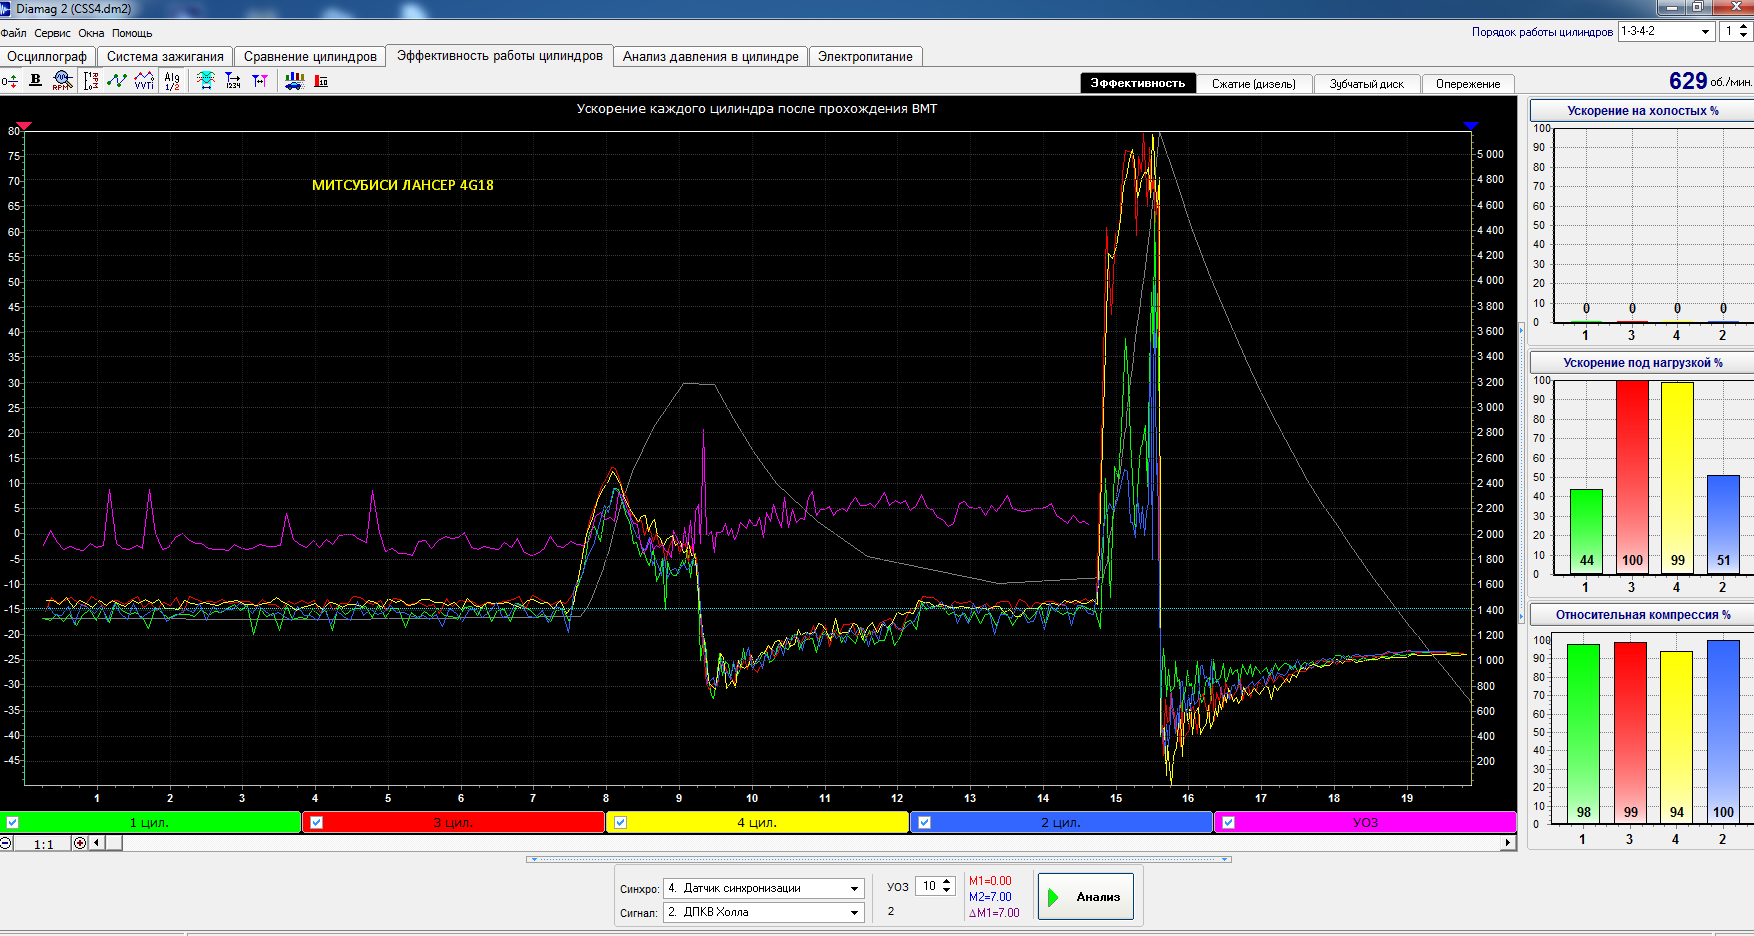Enable the VVTi toolbar icon
The height and width of the screenshot is (936, 1754).
144,81
